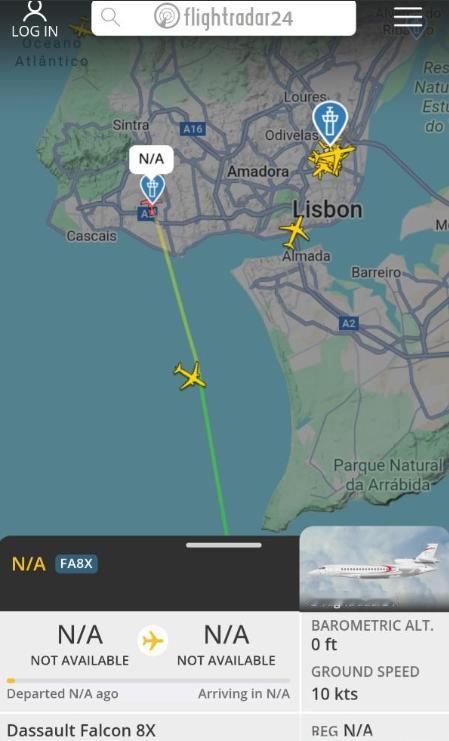Select the Falcon 8X plane on track
This screenshot has width=449, height=741.
pyautogui.click(x=190, y=375)
